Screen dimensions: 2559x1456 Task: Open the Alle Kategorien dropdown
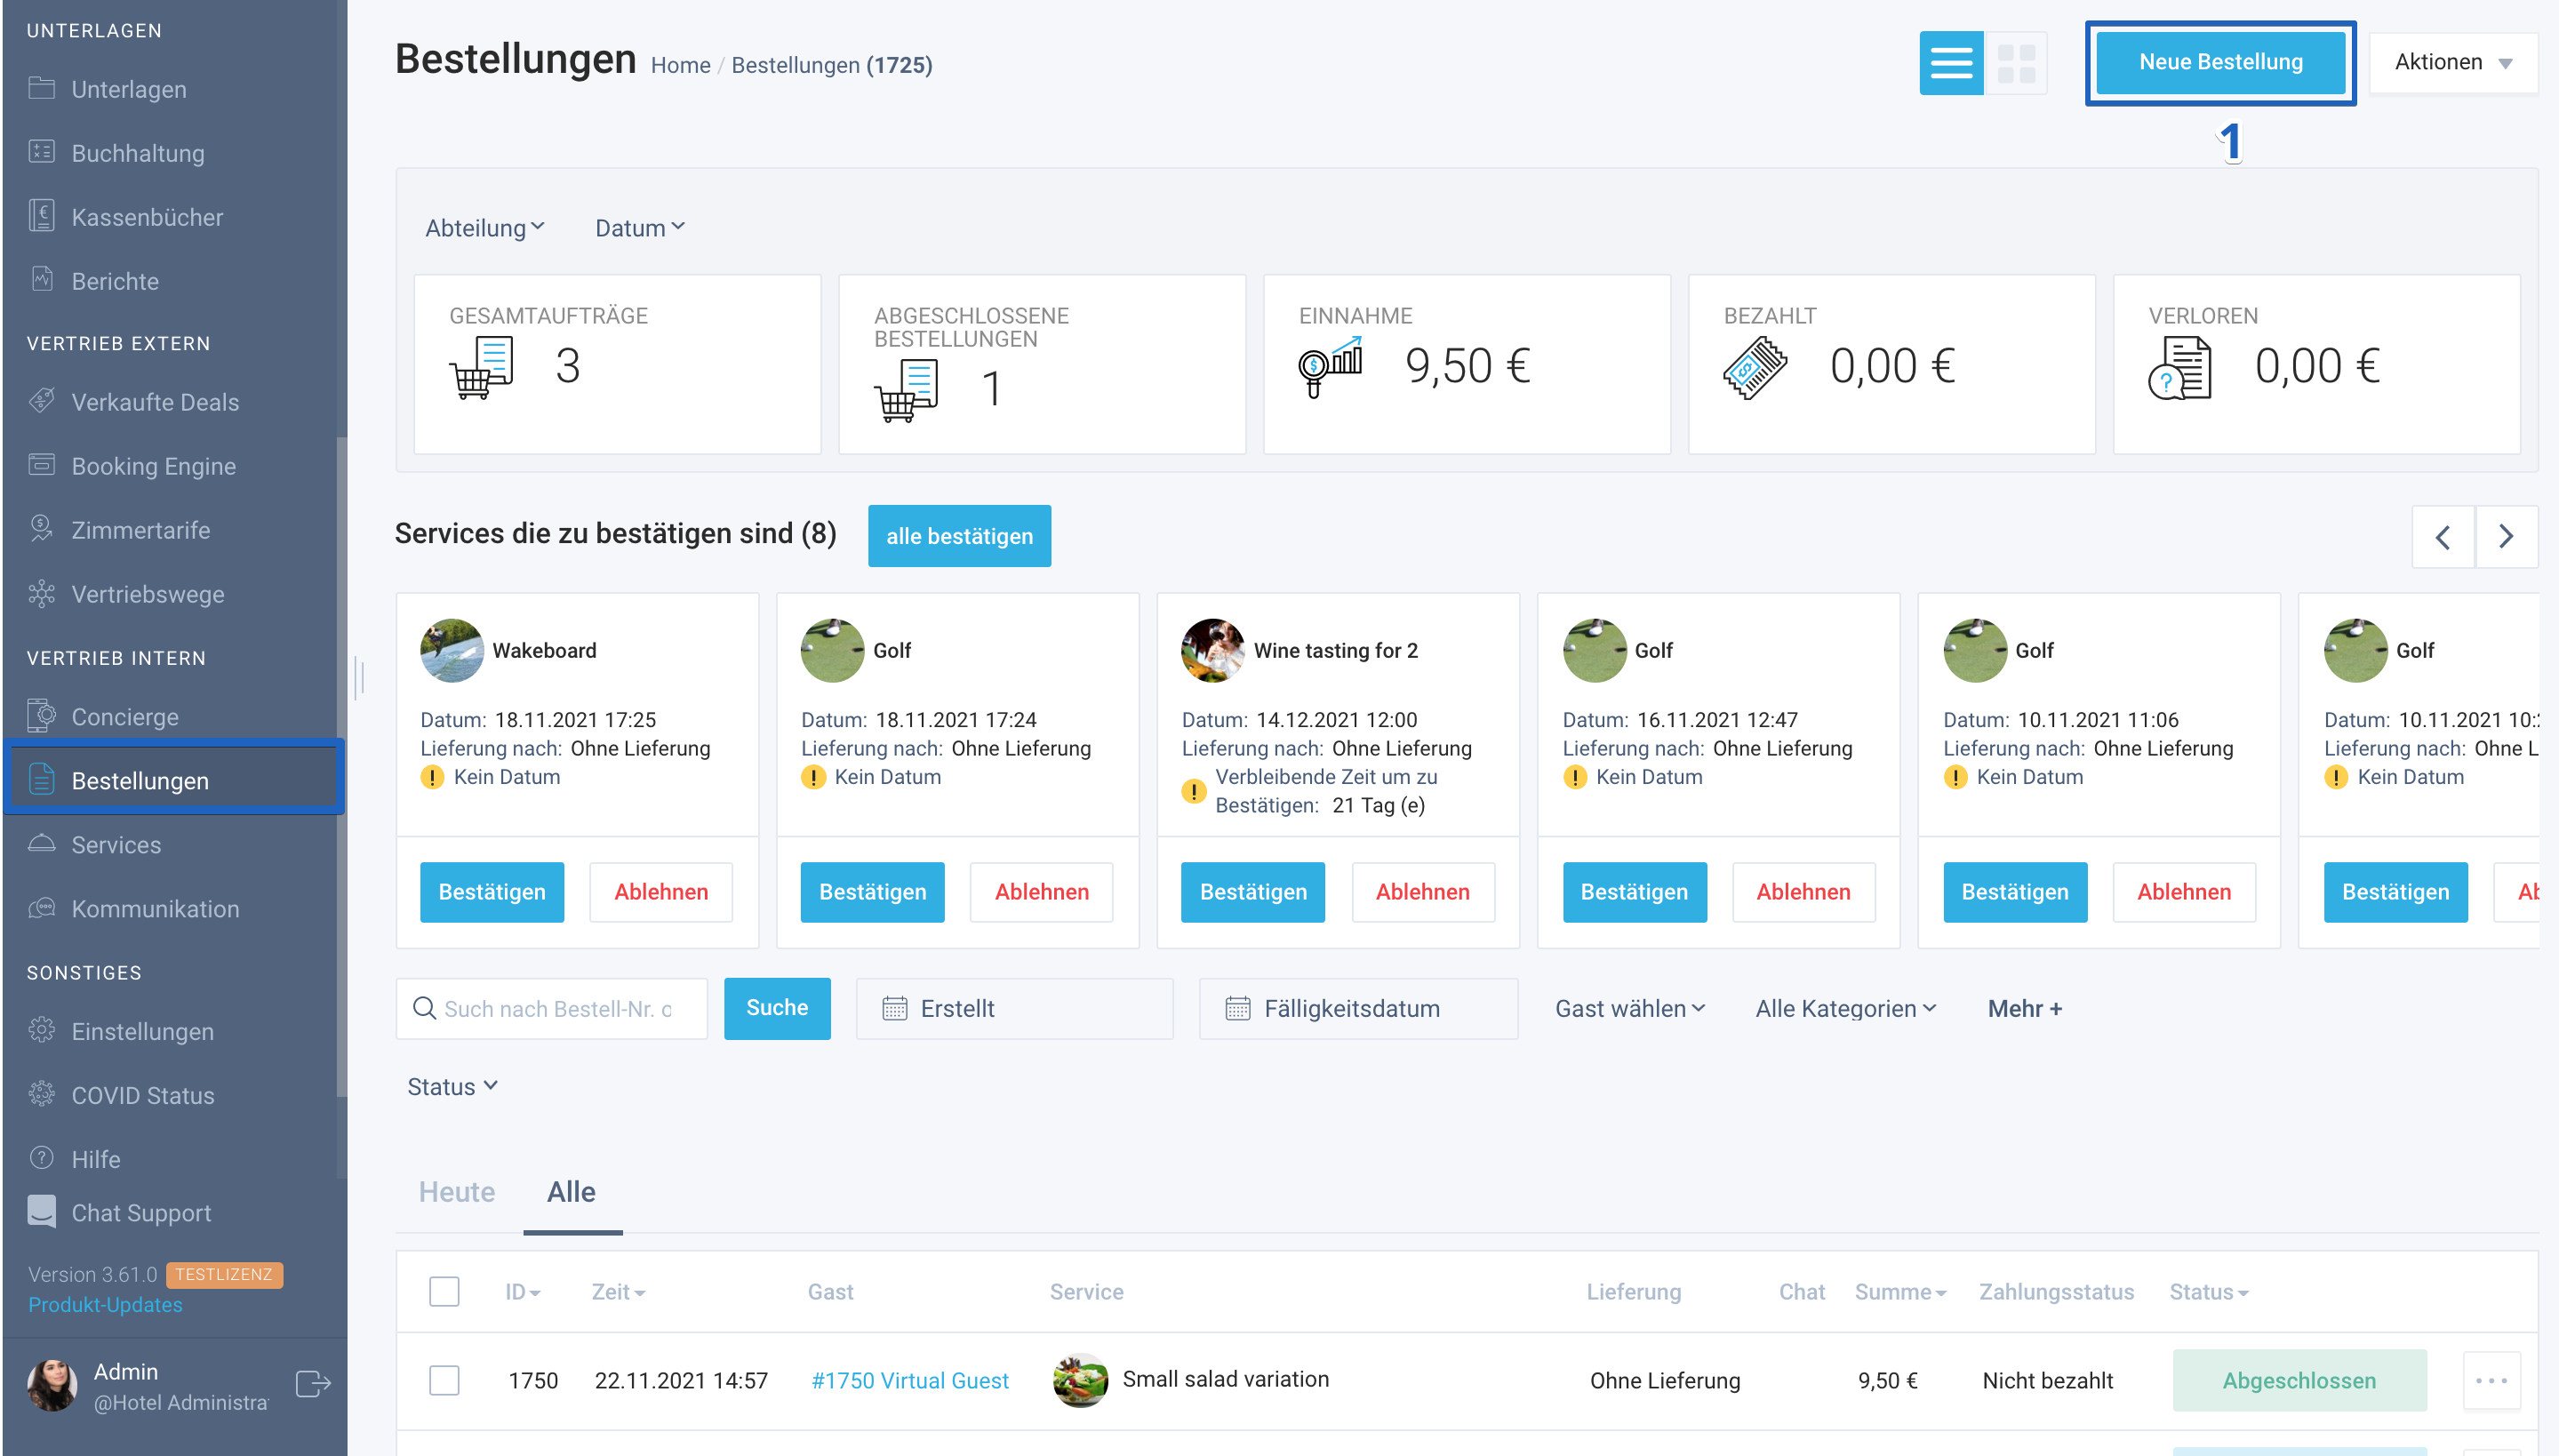point(1846,1008)
